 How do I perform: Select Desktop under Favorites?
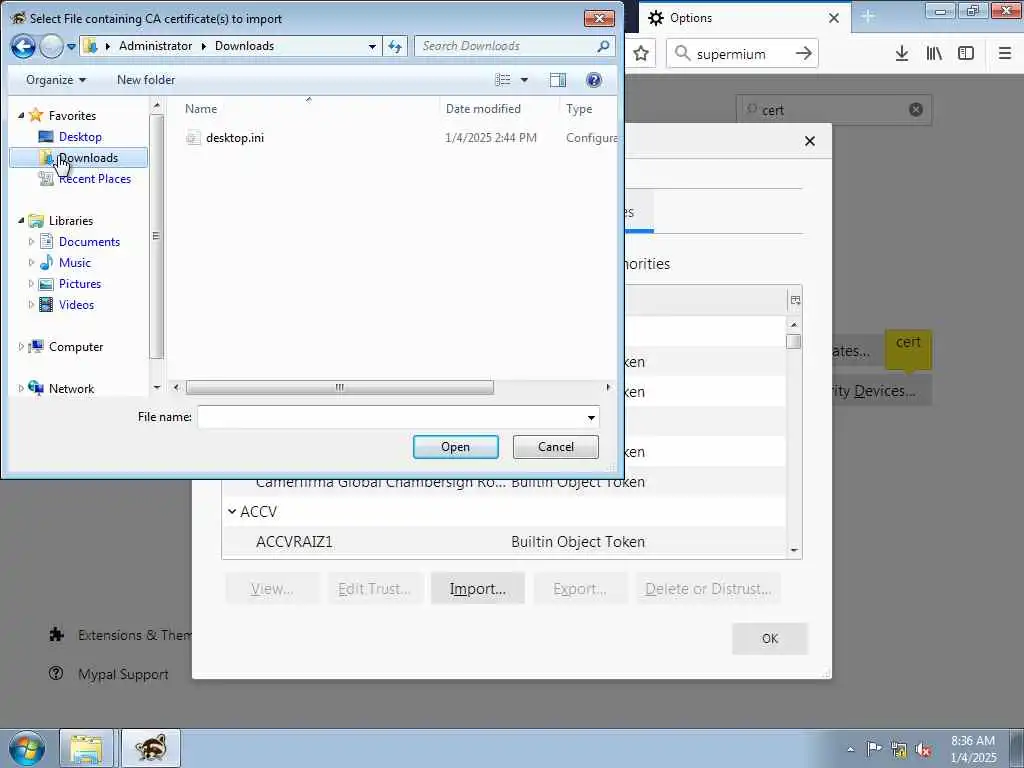[80, 136]
